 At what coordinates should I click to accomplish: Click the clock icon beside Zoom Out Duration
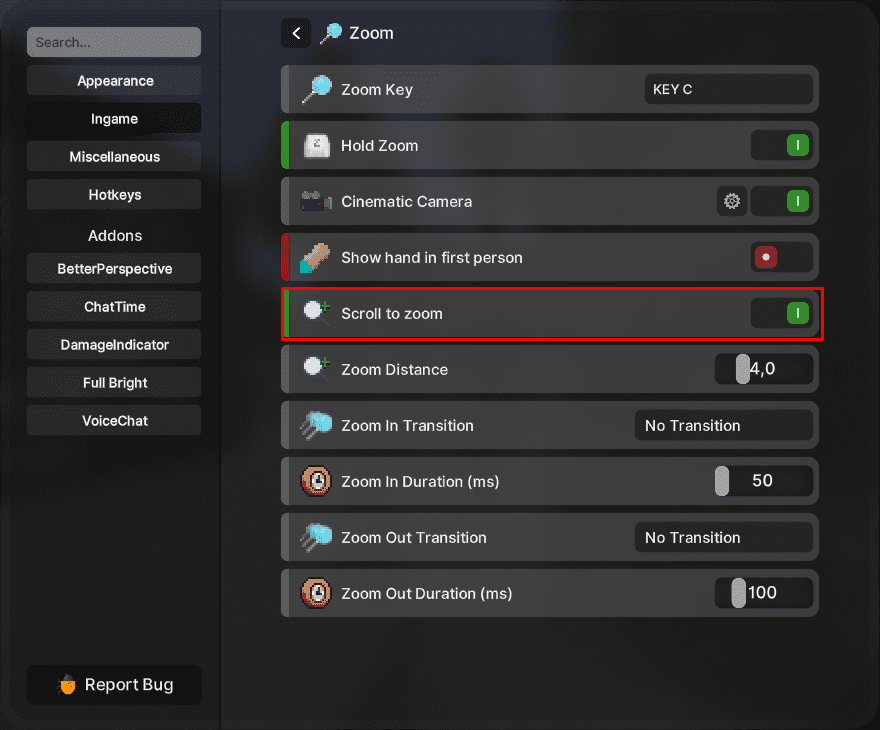click(316, 593)
